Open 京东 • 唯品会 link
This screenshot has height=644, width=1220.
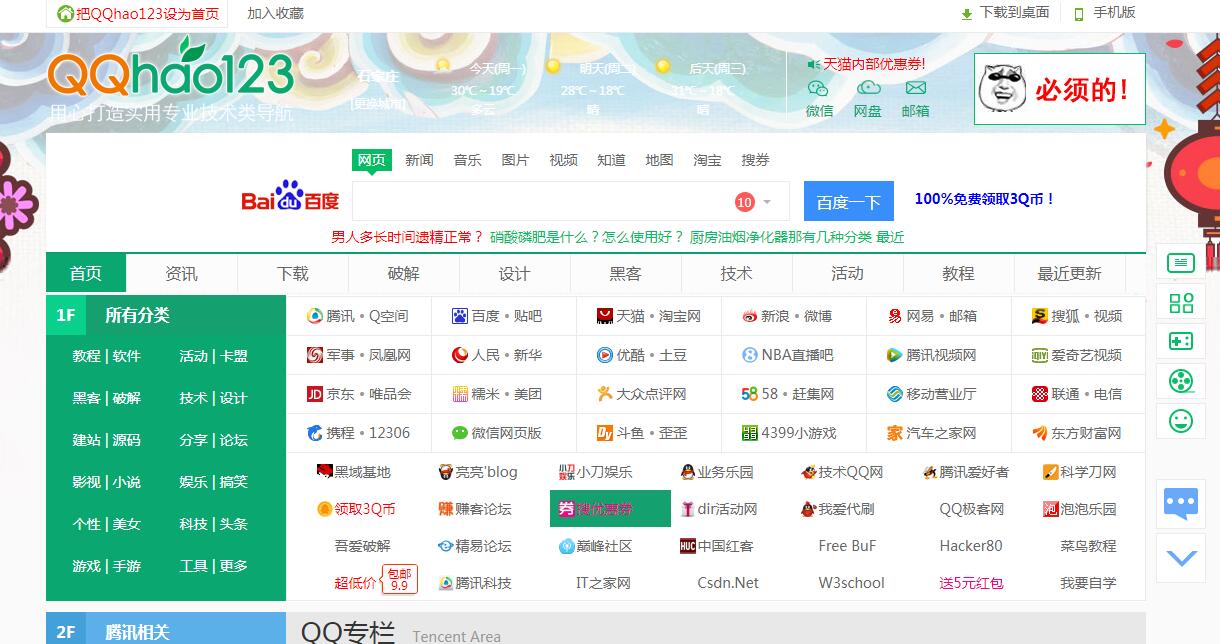tap(359, 394)
